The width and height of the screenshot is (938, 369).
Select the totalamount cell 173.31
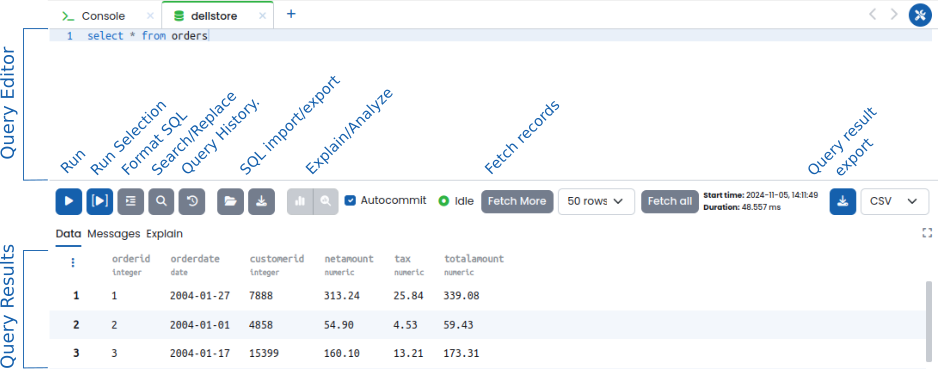pyautogui.click(x=461, y=353)
